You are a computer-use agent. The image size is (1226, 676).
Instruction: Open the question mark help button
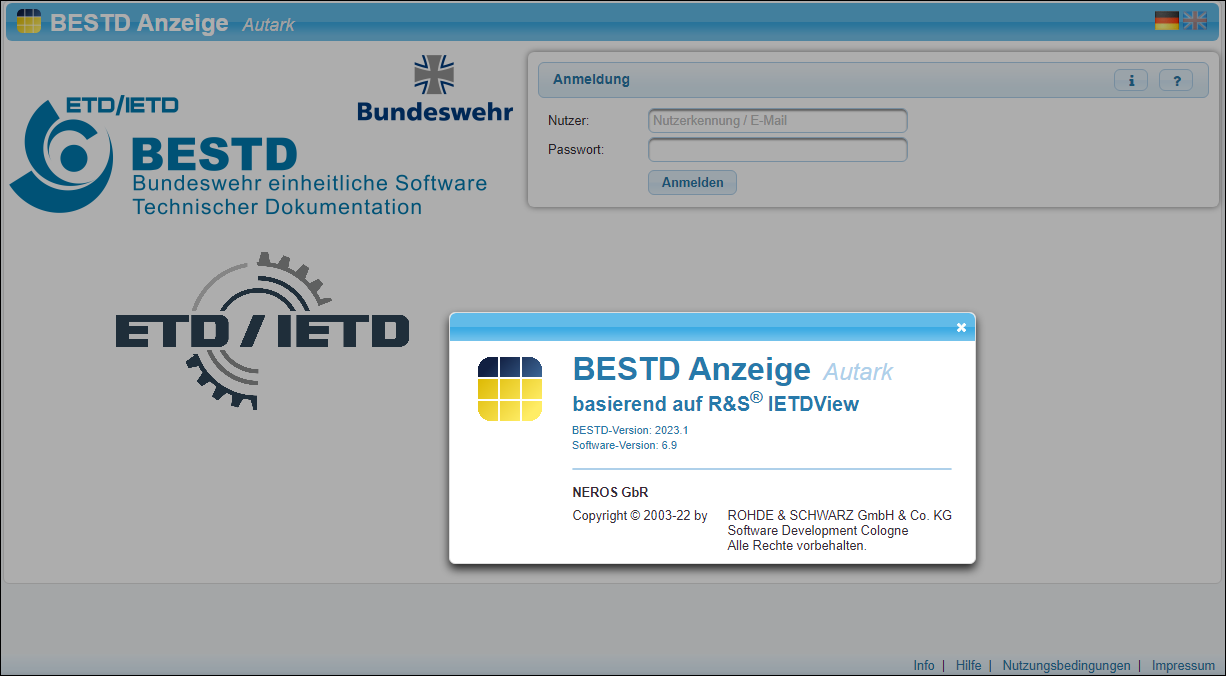click(x=1176, y=81)
